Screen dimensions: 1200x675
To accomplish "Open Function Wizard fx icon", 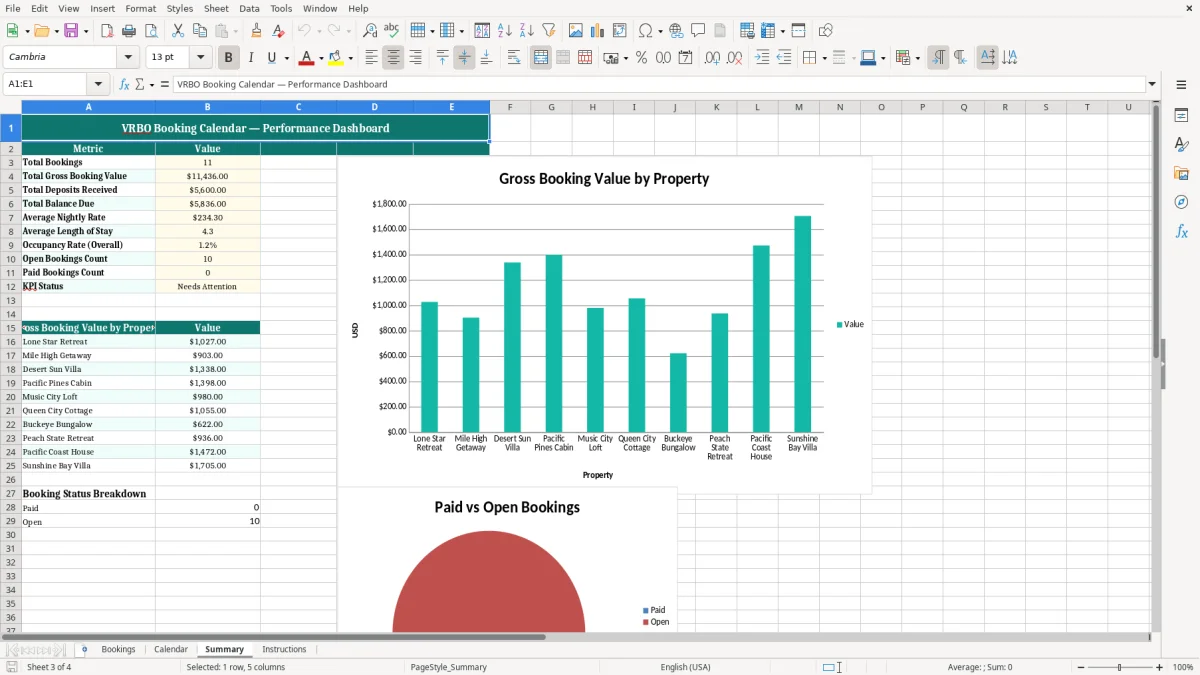I will coord(125,84).
